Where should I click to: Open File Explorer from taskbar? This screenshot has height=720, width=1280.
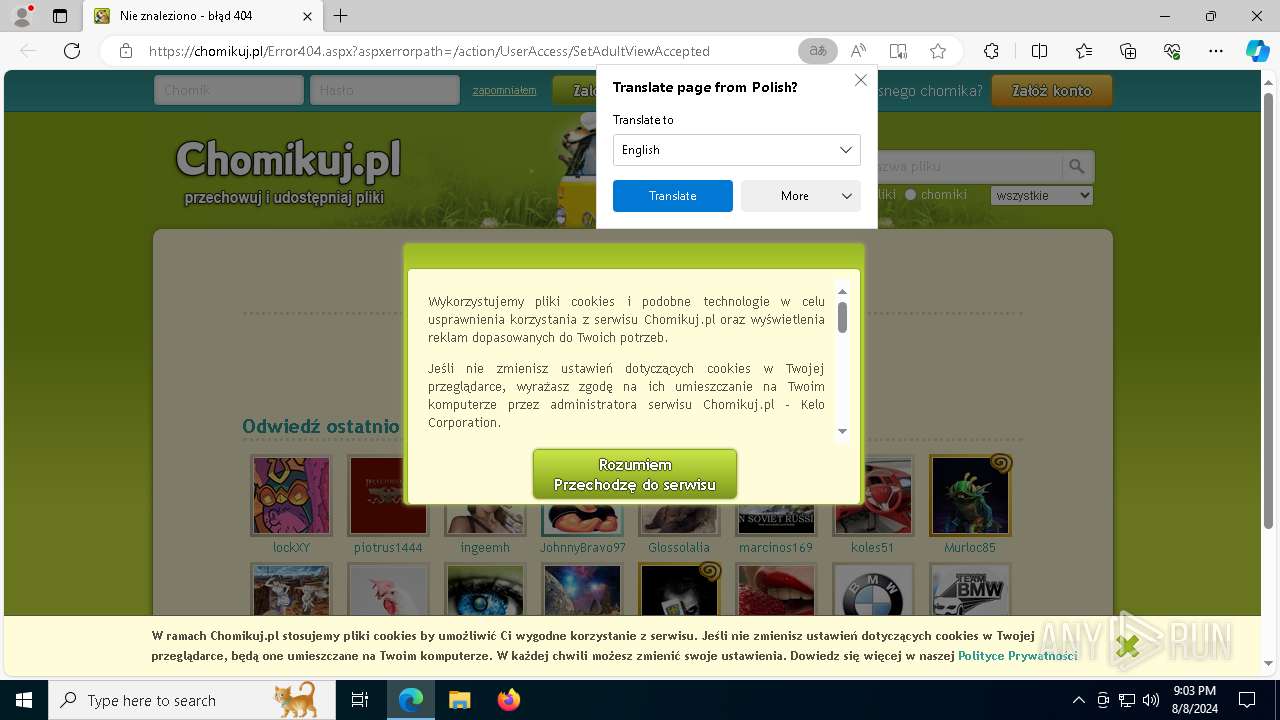[459, 700]
